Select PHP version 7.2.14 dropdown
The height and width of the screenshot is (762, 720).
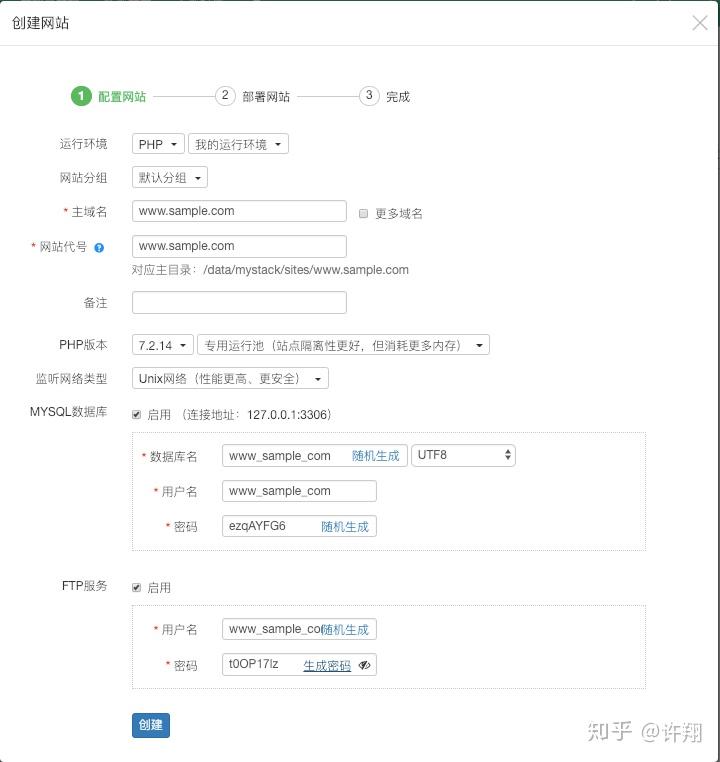coord(163,345)
